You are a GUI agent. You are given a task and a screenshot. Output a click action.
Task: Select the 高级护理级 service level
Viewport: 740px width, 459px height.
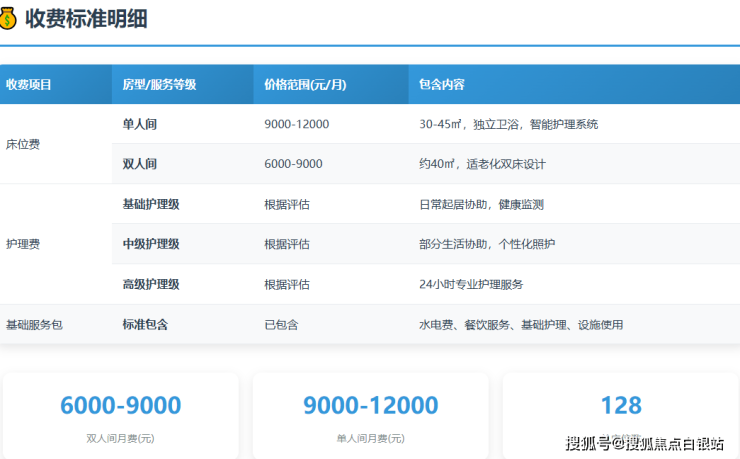(151, 284)
